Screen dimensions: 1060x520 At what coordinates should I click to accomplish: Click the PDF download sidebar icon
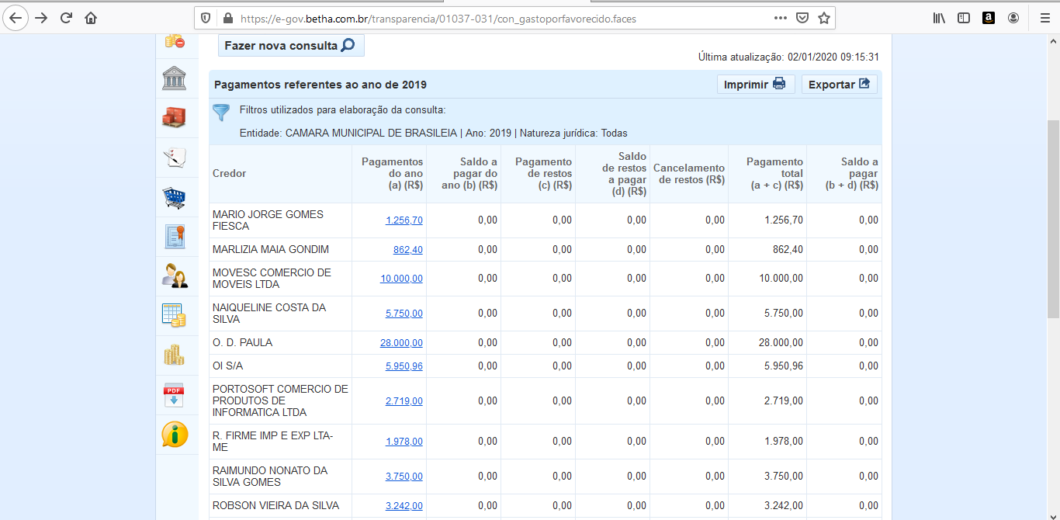click(174, 395)
